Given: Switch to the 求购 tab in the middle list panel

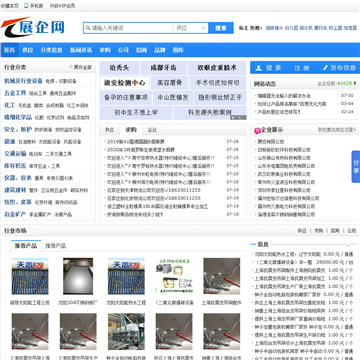Looking at the screenshot, I should (x=131, y=130).
